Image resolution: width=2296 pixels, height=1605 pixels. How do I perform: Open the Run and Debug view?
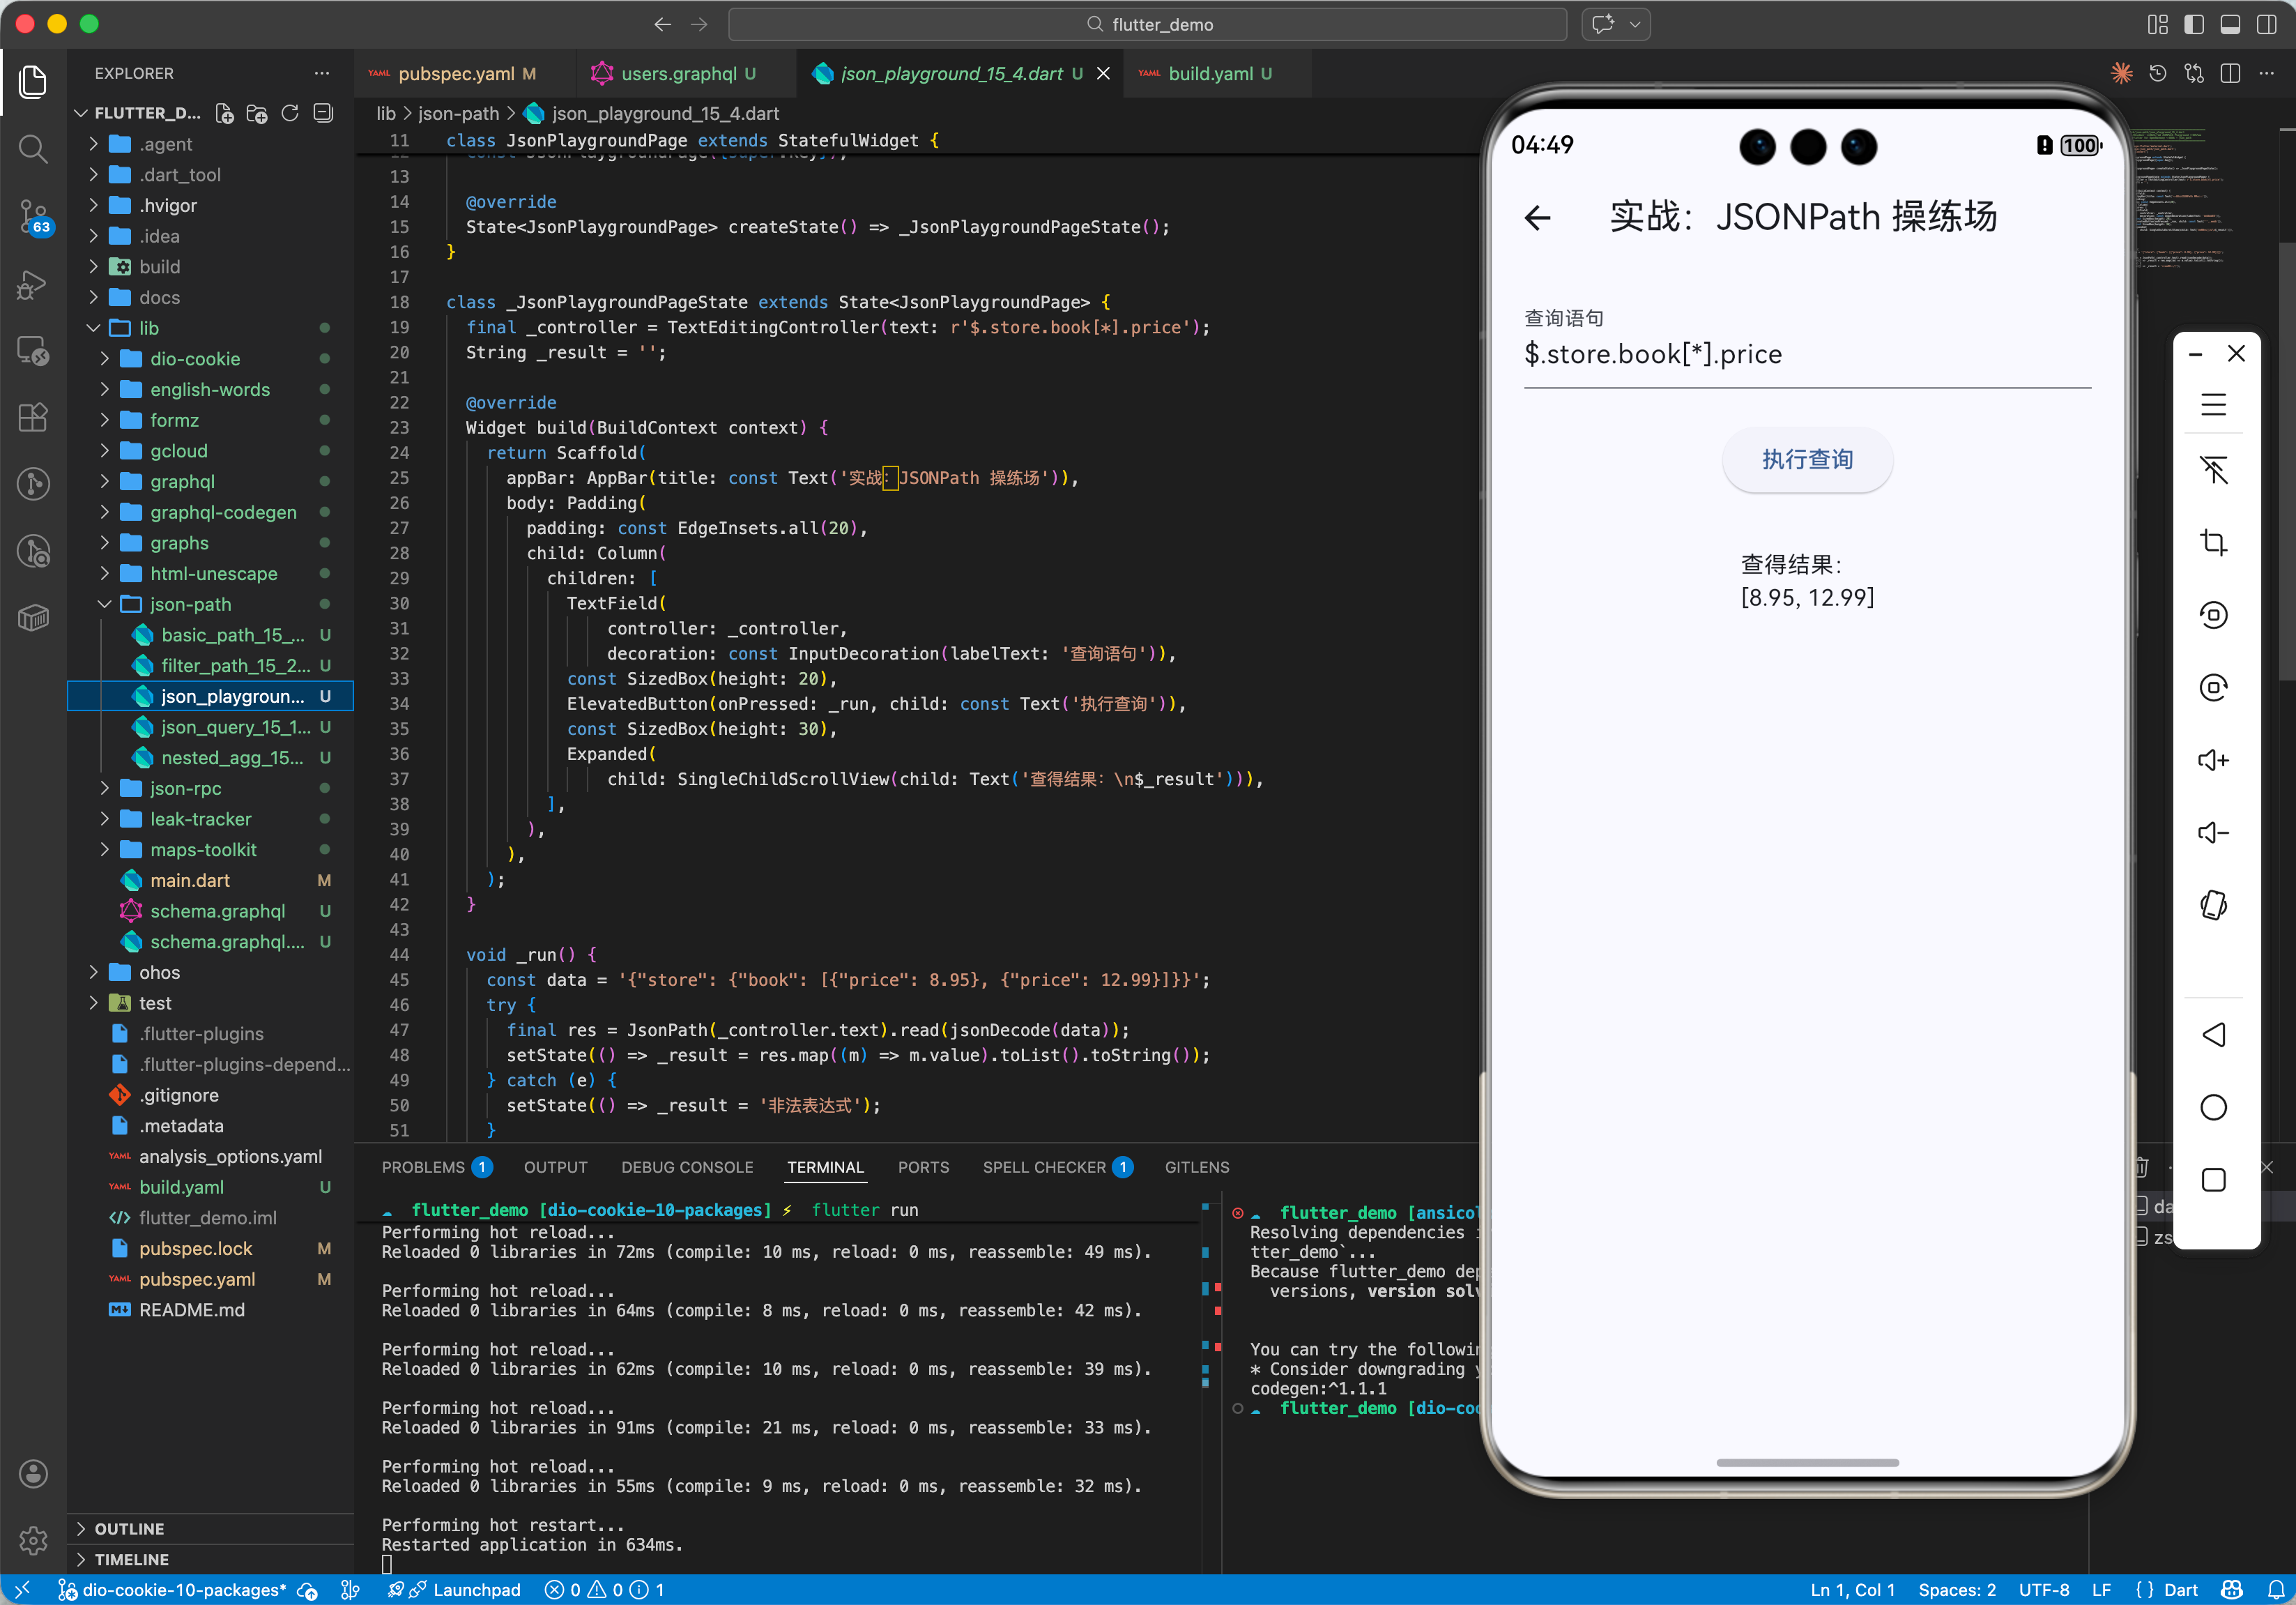click(x=33, y=284)
